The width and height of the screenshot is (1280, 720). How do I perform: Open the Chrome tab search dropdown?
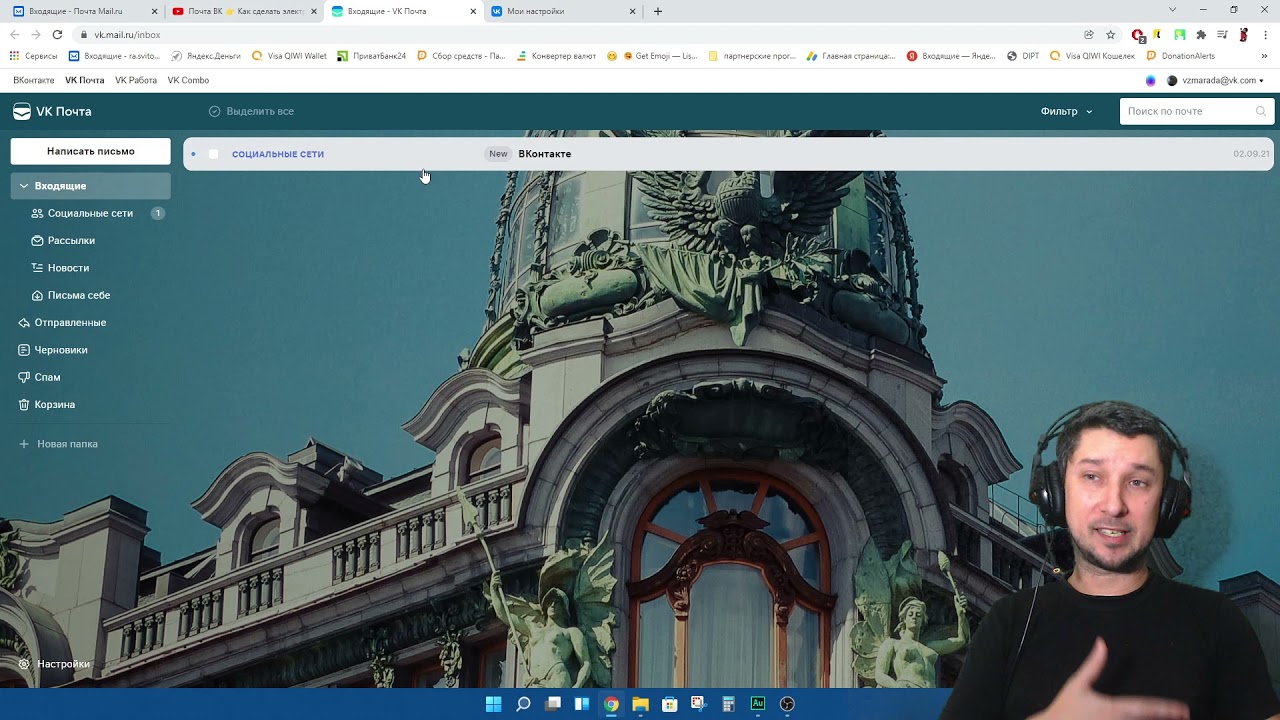click(1173, 10)
